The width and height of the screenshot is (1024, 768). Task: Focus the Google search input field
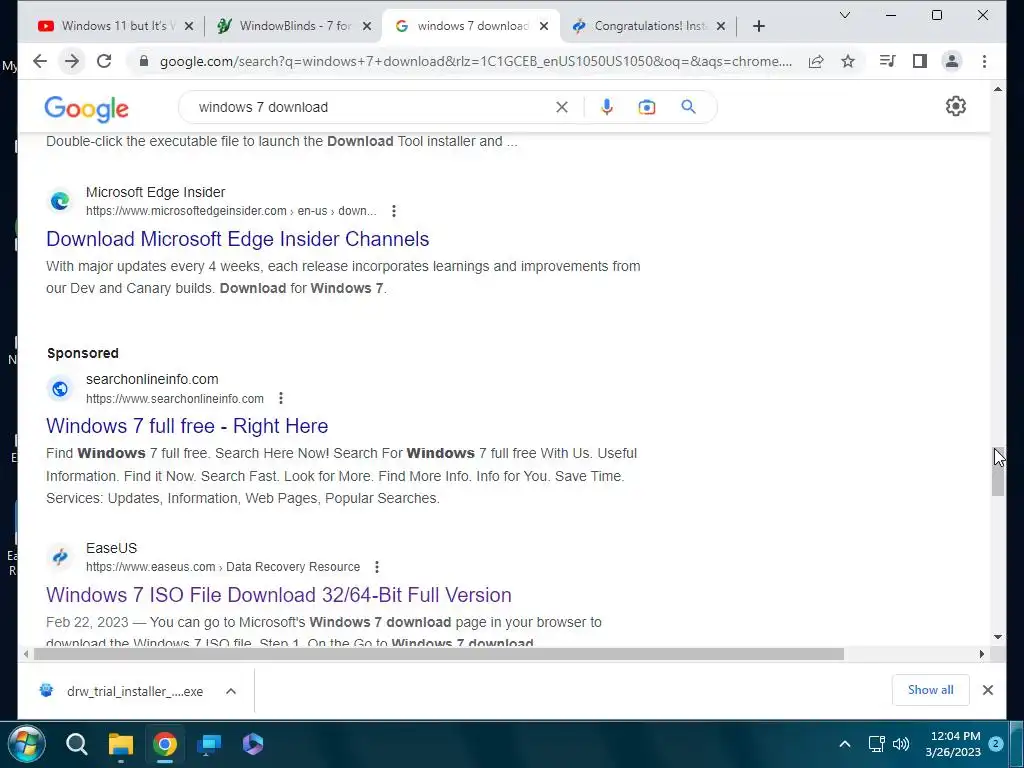(372, 107)
